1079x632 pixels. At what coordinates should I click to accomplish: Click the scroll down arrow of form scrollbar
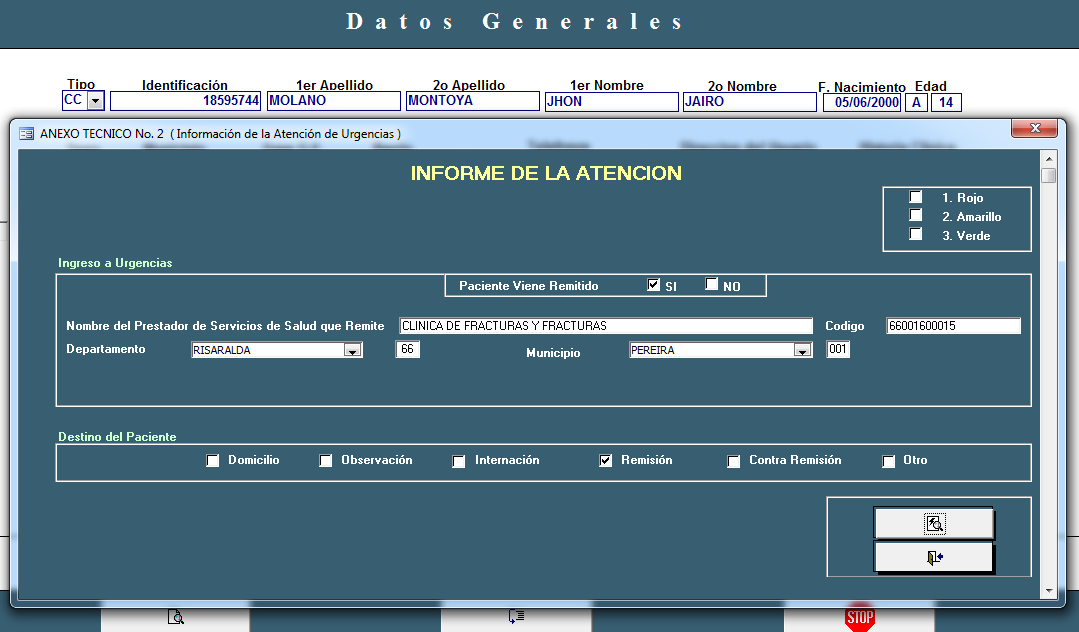point(1048,591)
